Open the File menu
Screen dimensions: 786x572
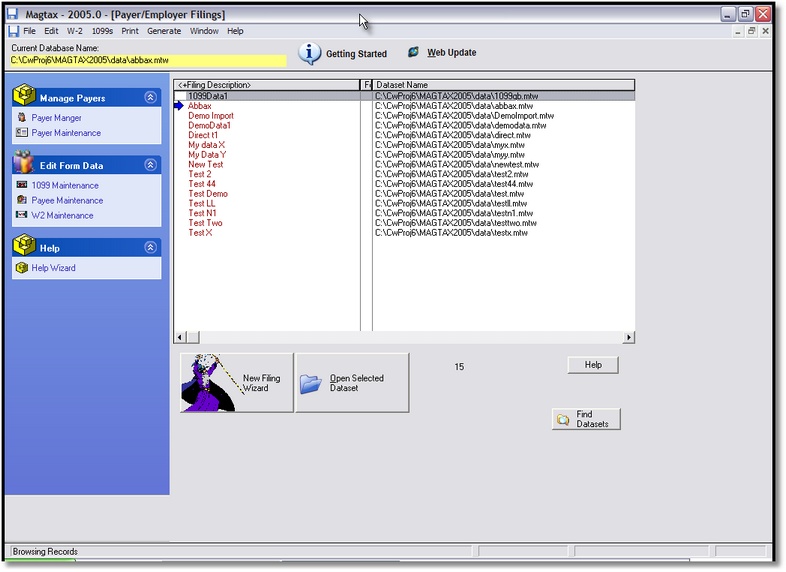coord(30,31)
